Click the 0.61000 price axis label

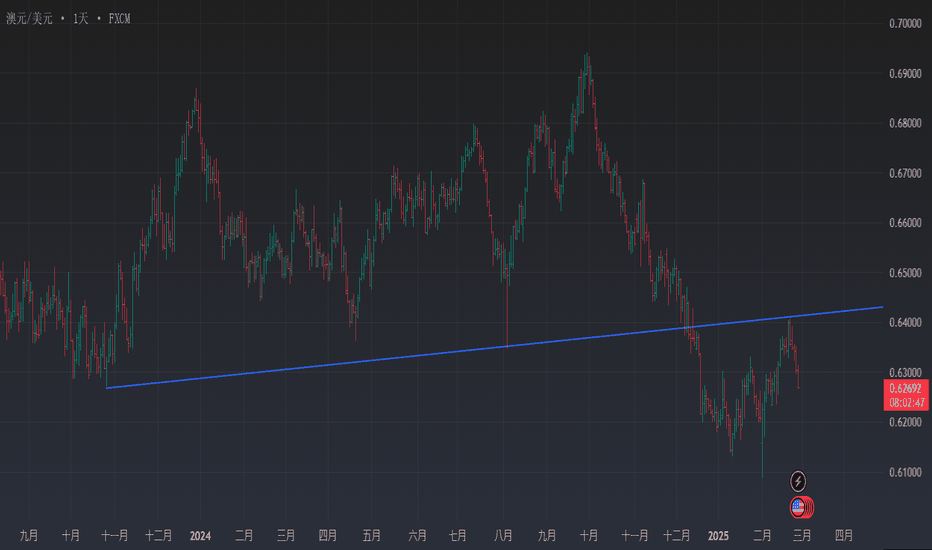[906, 472]
